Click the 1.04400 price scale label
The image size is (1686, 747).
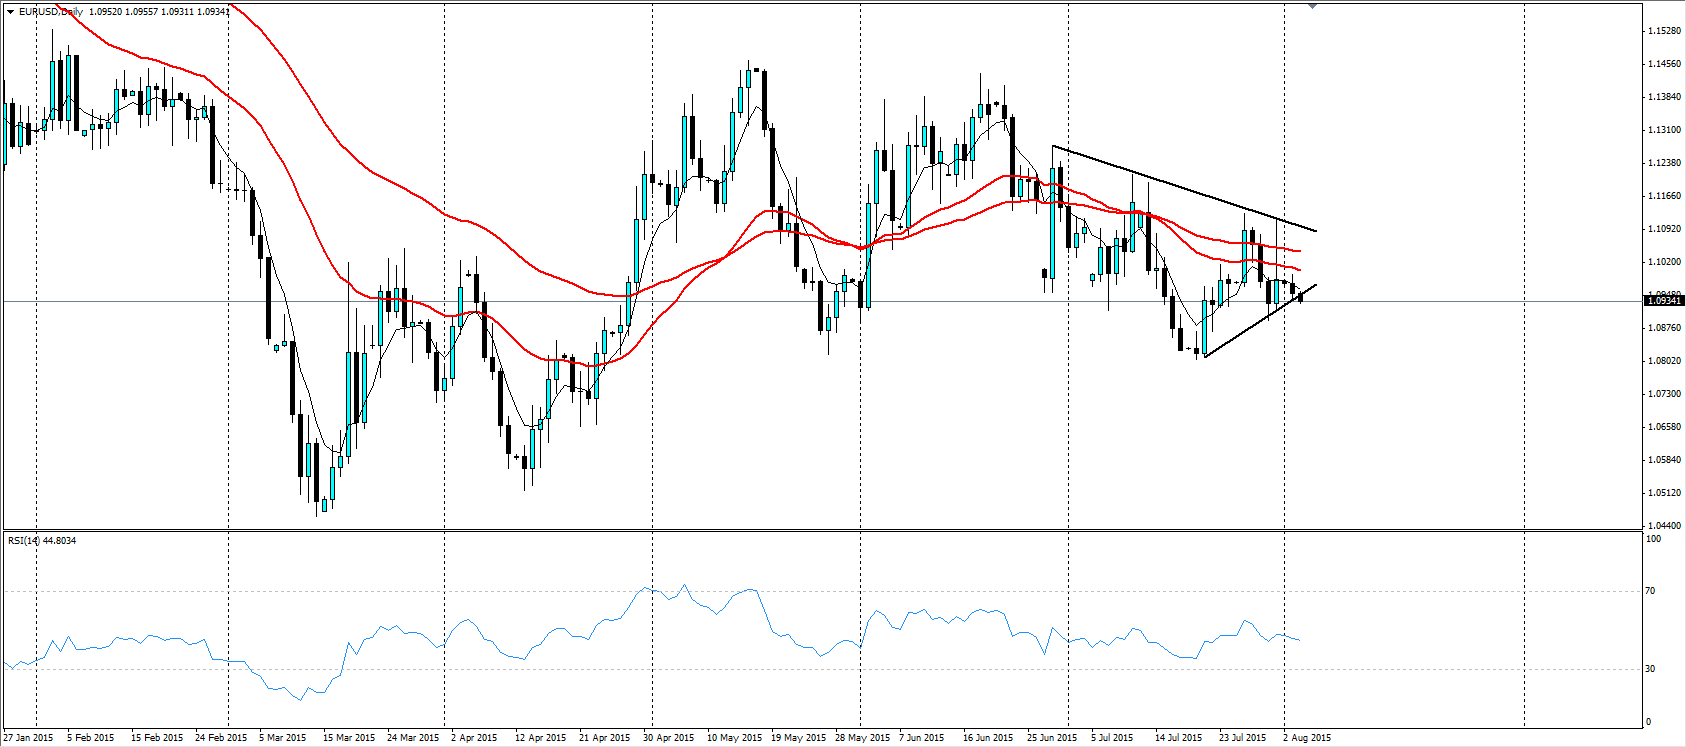1664,525
